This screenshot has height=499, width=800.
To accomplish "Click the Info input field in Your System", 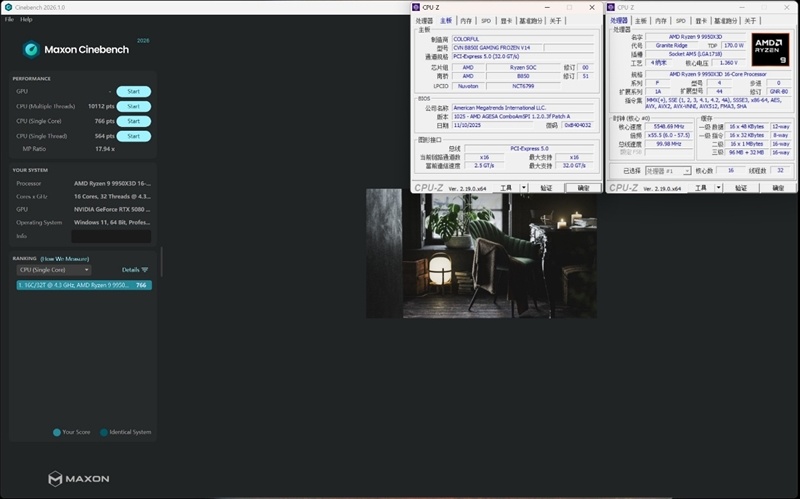I will 111,236.
